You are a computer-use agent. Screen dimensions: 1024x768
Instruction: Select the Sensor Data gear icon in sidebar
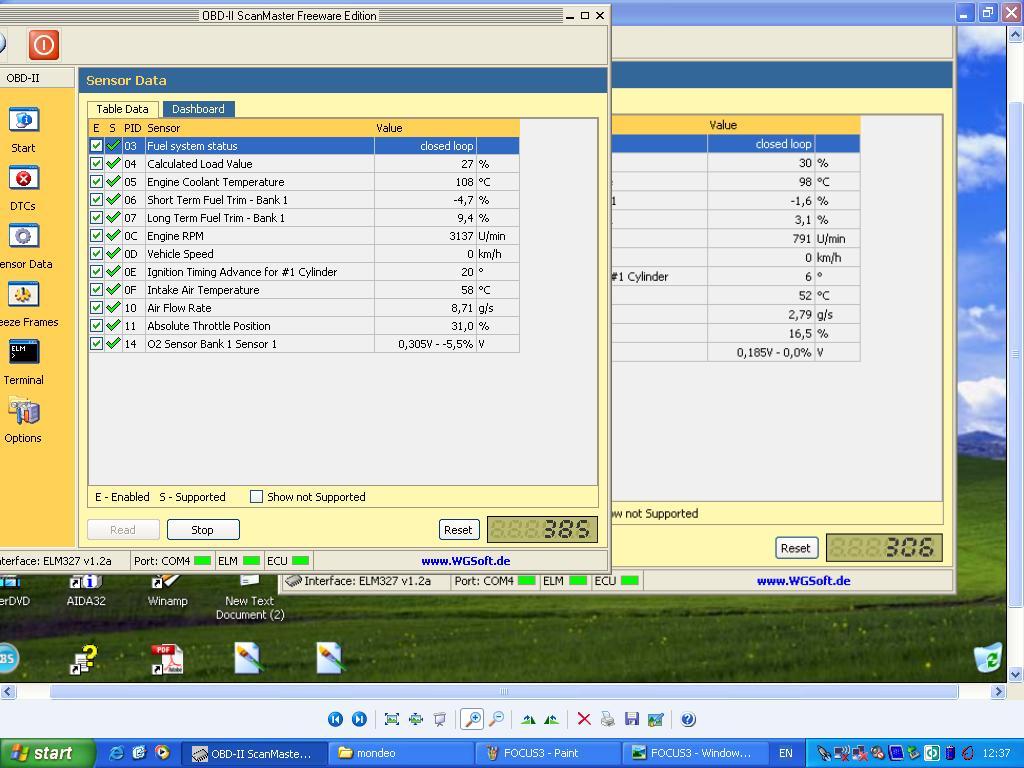click(x=24, y=236)
